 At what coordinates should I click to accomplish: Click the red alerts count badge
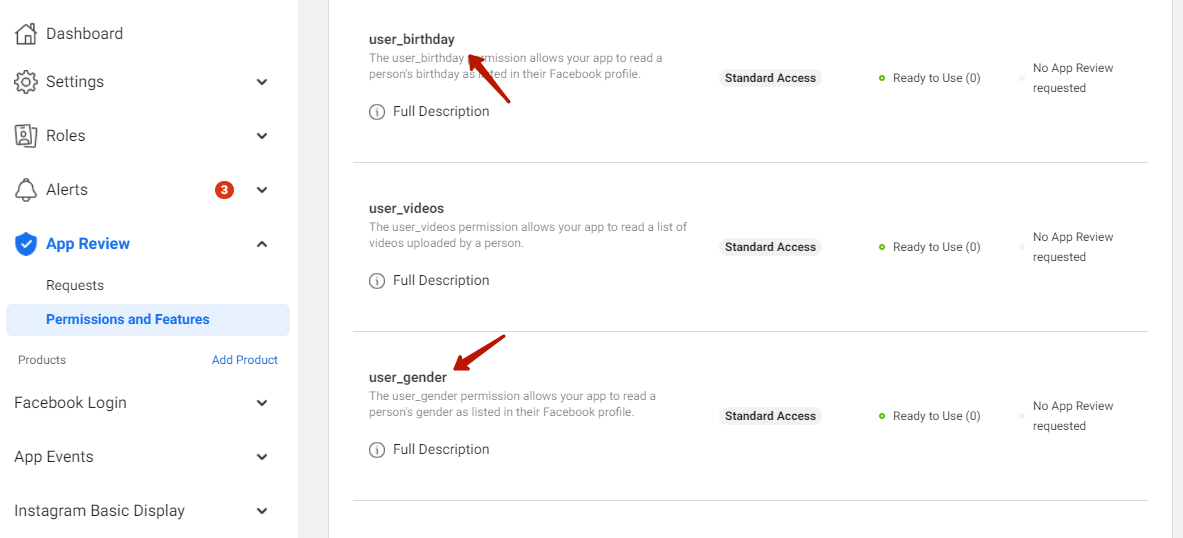tap(224, 190)
